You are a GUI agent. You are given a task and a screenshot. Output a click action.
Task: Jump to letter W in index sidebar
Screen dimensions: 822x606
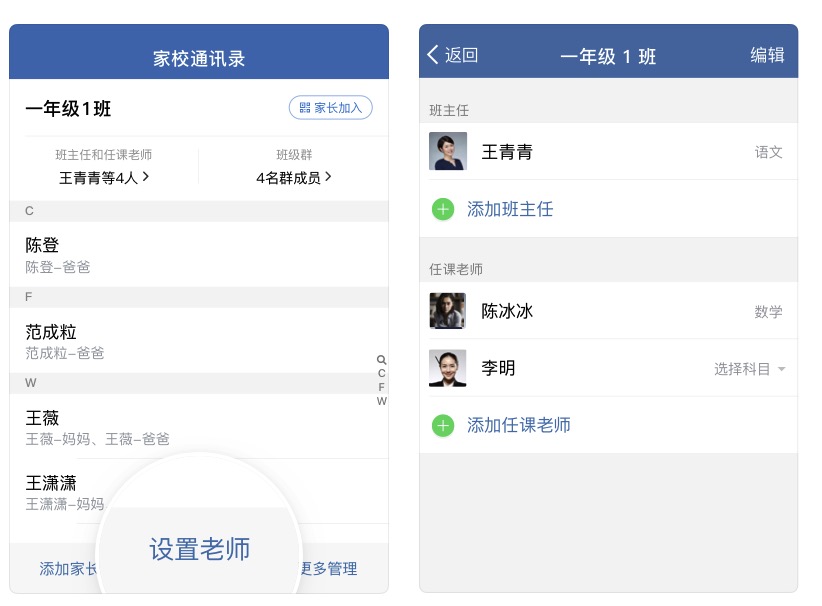point(382,401)
